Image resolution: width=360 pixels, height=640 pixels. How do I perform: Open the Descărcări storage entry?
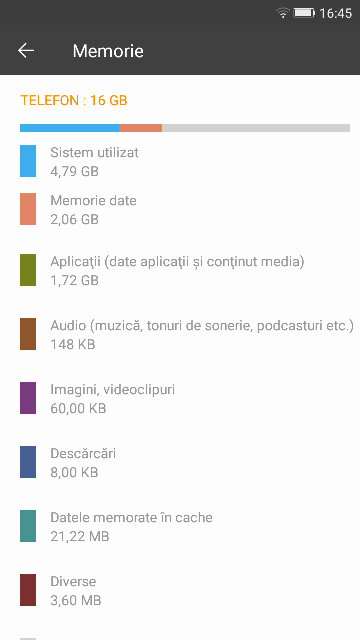(x=180, y=462)
